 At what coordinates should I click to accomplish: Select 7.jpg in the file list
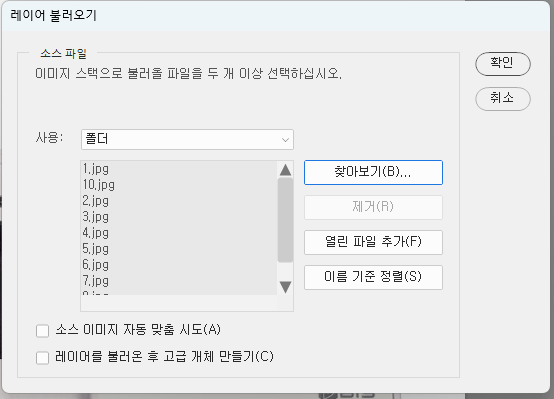pyautogui.click(x=179, y=281)
